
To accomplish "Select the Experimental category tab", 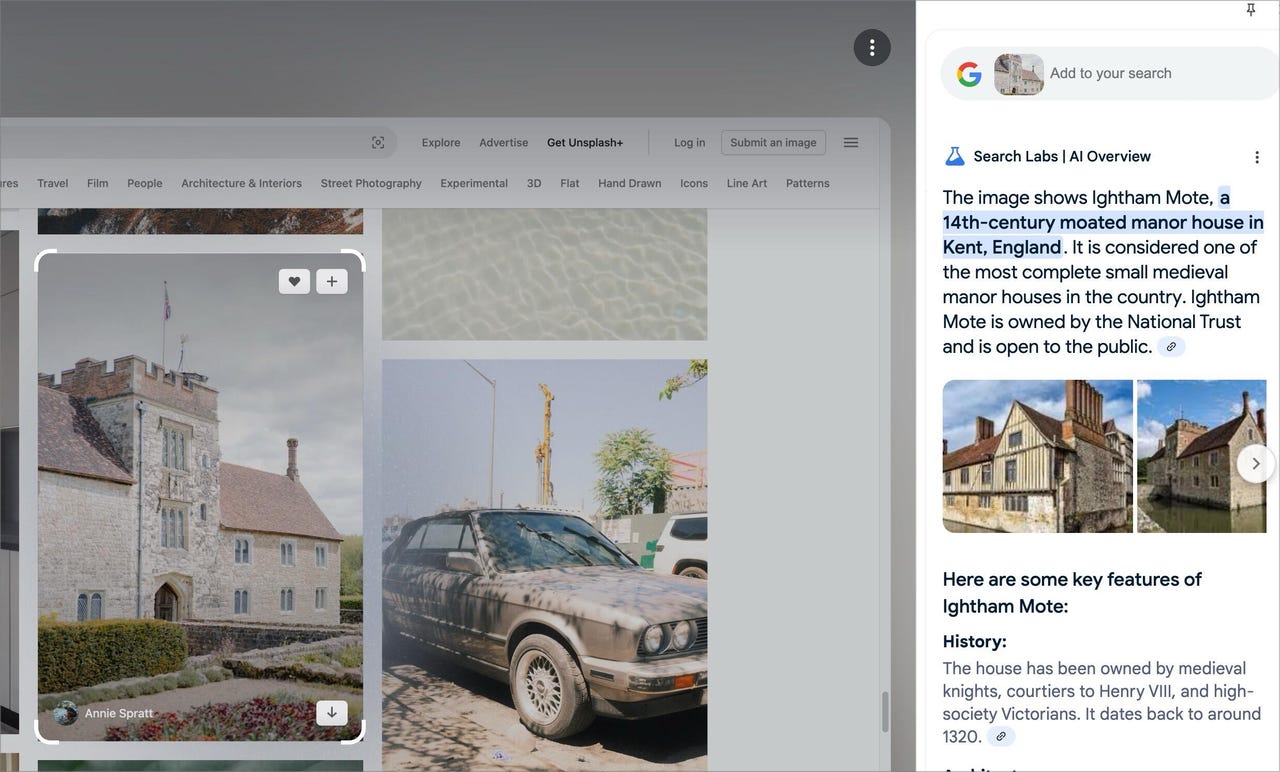I will (474, 184).
